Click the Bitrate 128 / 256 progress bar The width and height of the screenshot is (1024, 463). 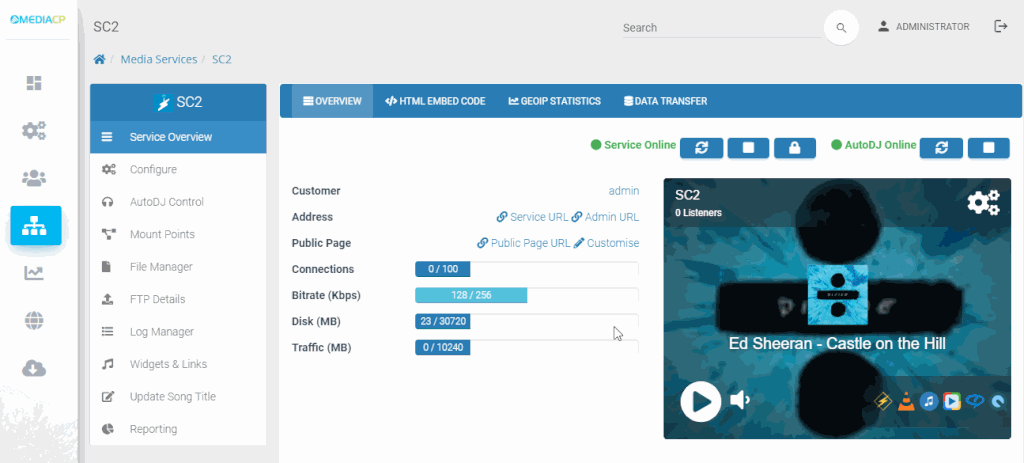(x=527, y=295)
